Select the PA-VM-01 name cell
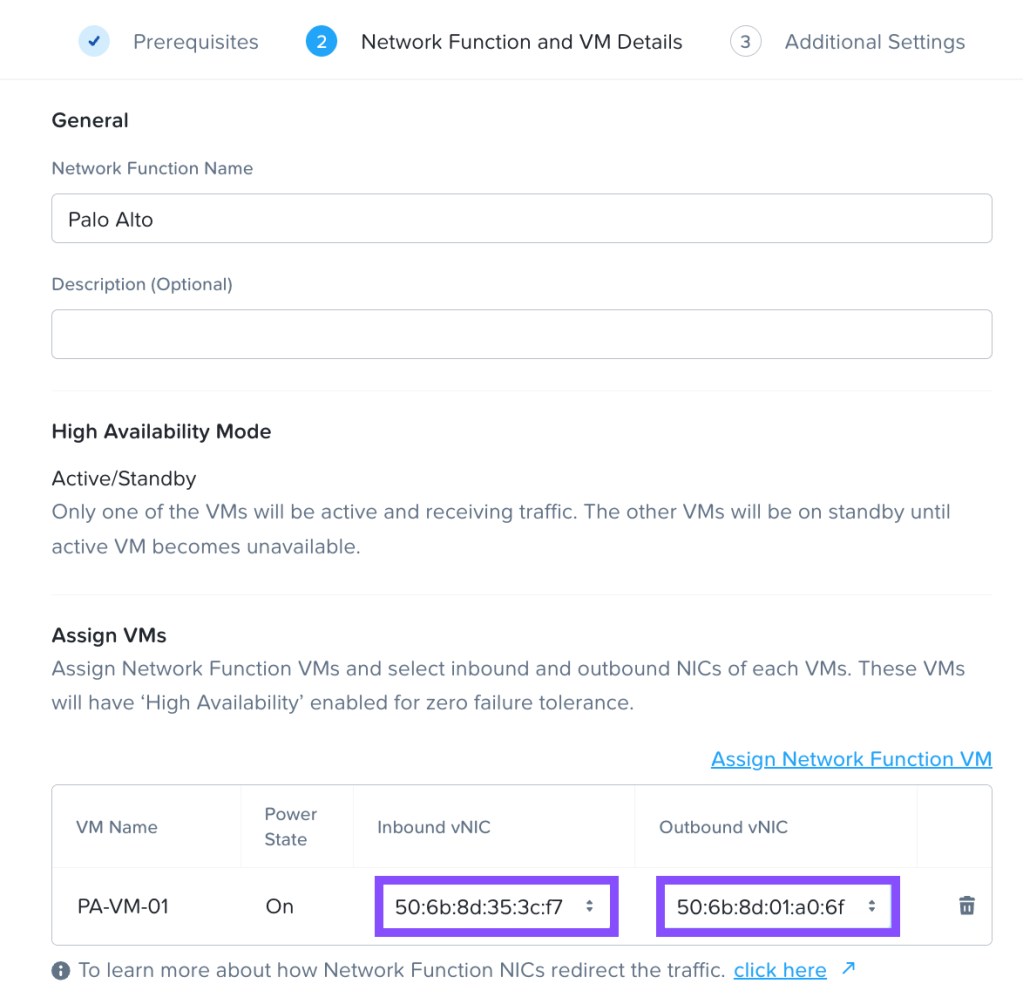 pyautogui.click(x=123, y=907)
